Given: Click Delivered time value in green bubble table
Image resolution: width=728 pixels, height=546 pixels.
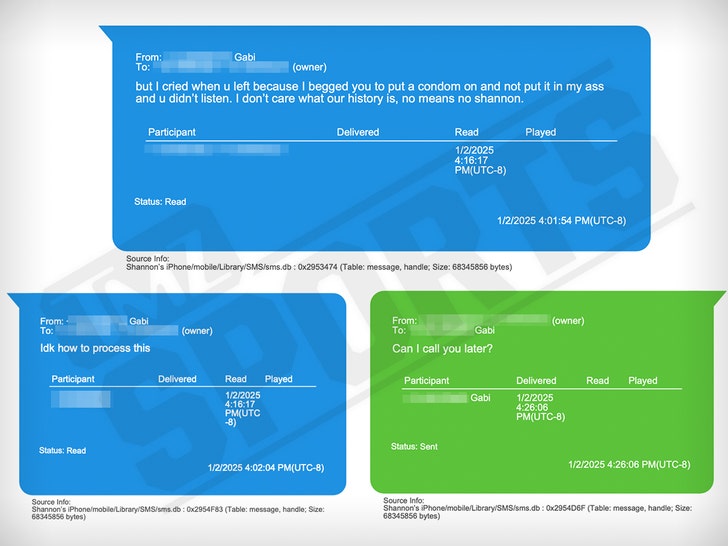Looking at the screenshot, I should [x=540, y=407].
